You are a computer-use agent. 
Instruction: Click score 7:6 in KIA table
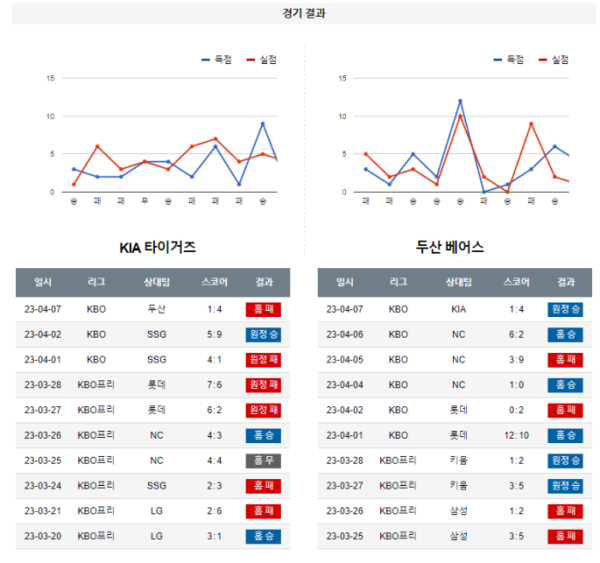(x=214, y=385)
